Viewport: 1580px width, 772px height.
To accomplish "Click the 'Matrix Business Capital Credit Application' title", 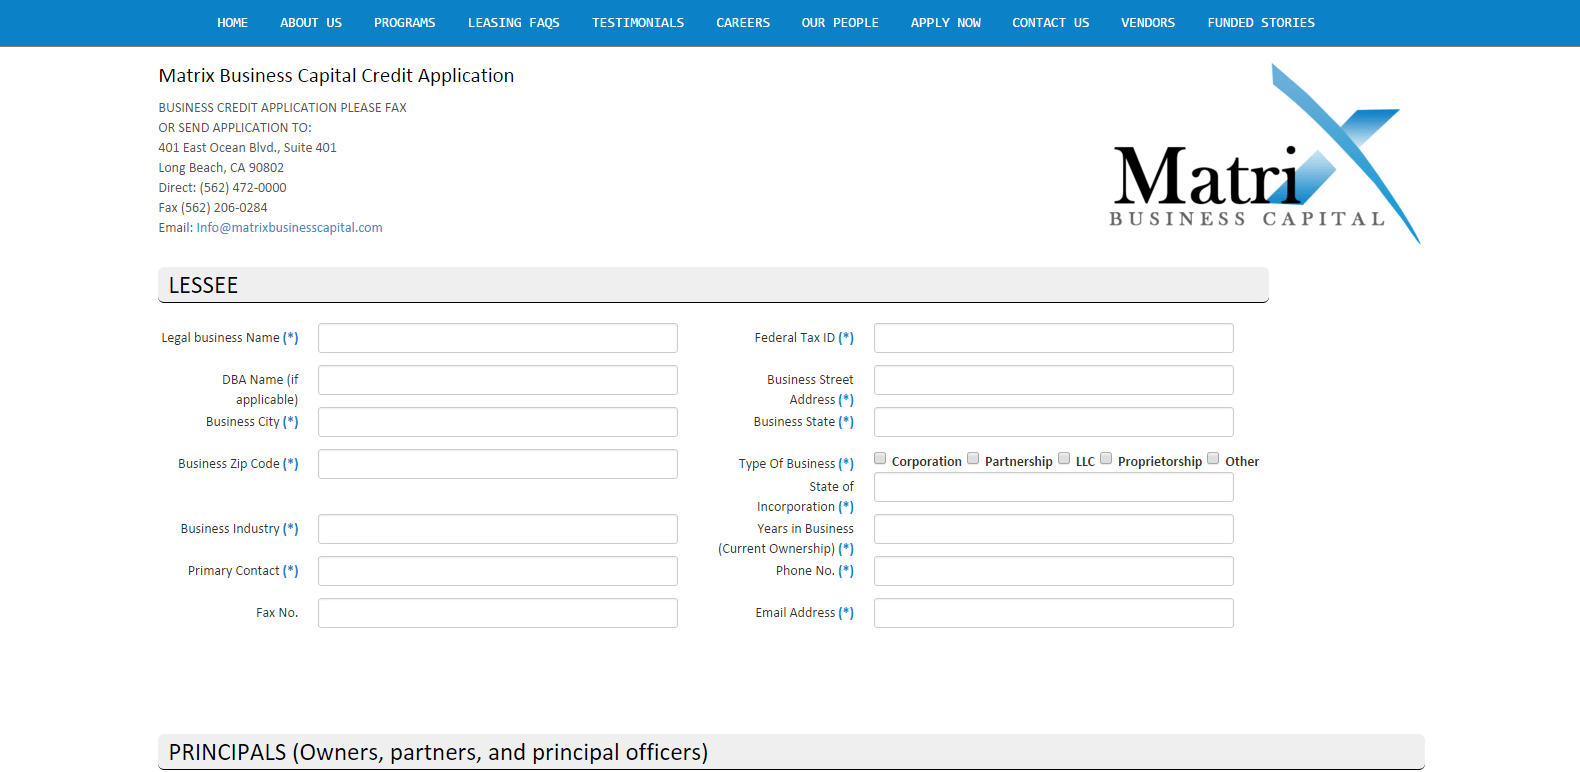I will coord(336,76).
